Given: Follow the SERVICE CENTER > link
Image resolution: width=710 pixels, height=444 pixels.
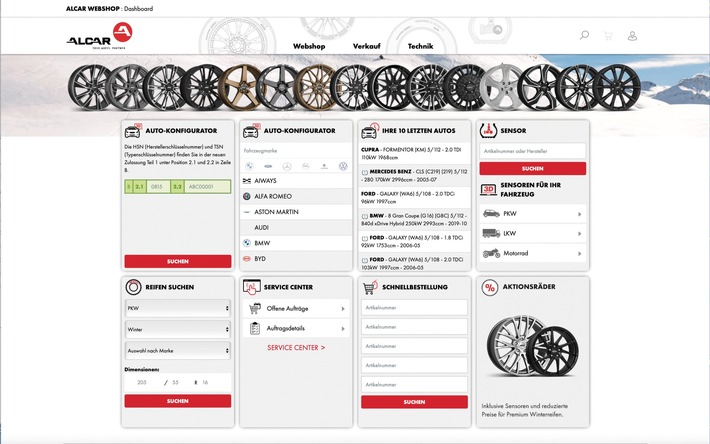Looking at the screenshot, I should (296, 348).
